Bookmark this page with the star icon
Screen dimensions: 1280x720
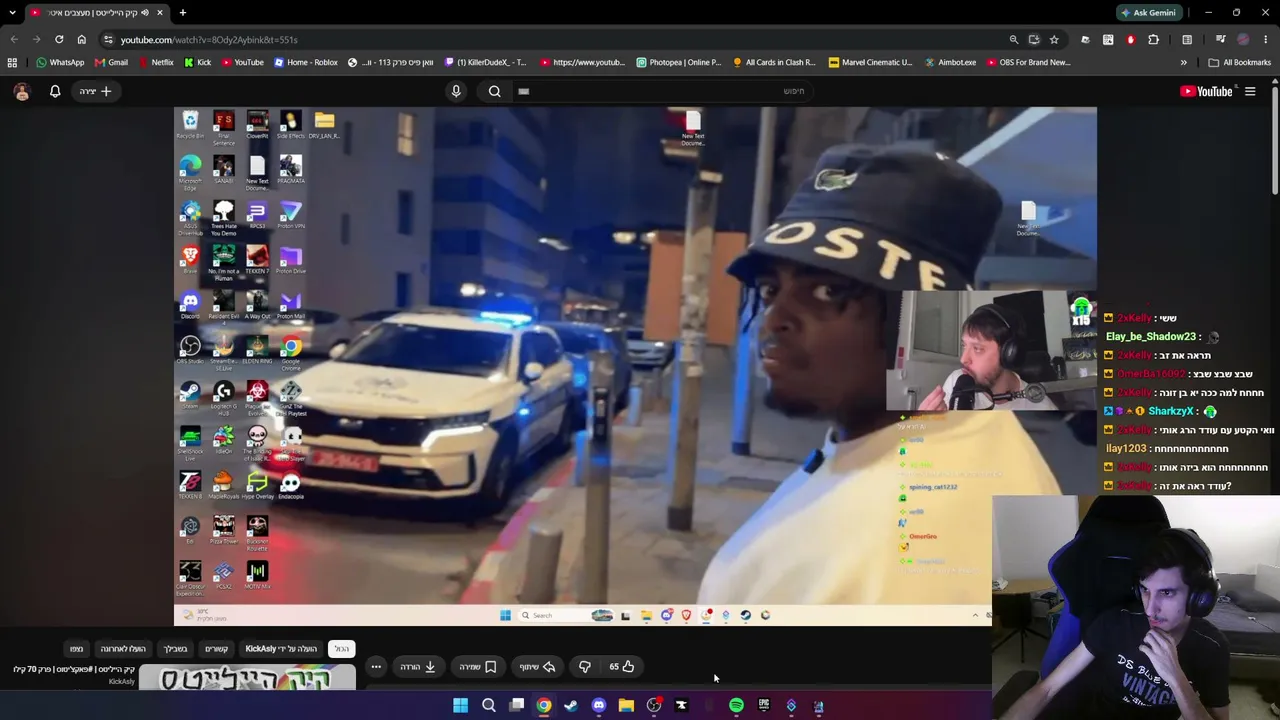pyautogui.click(x=1054, y=39)
